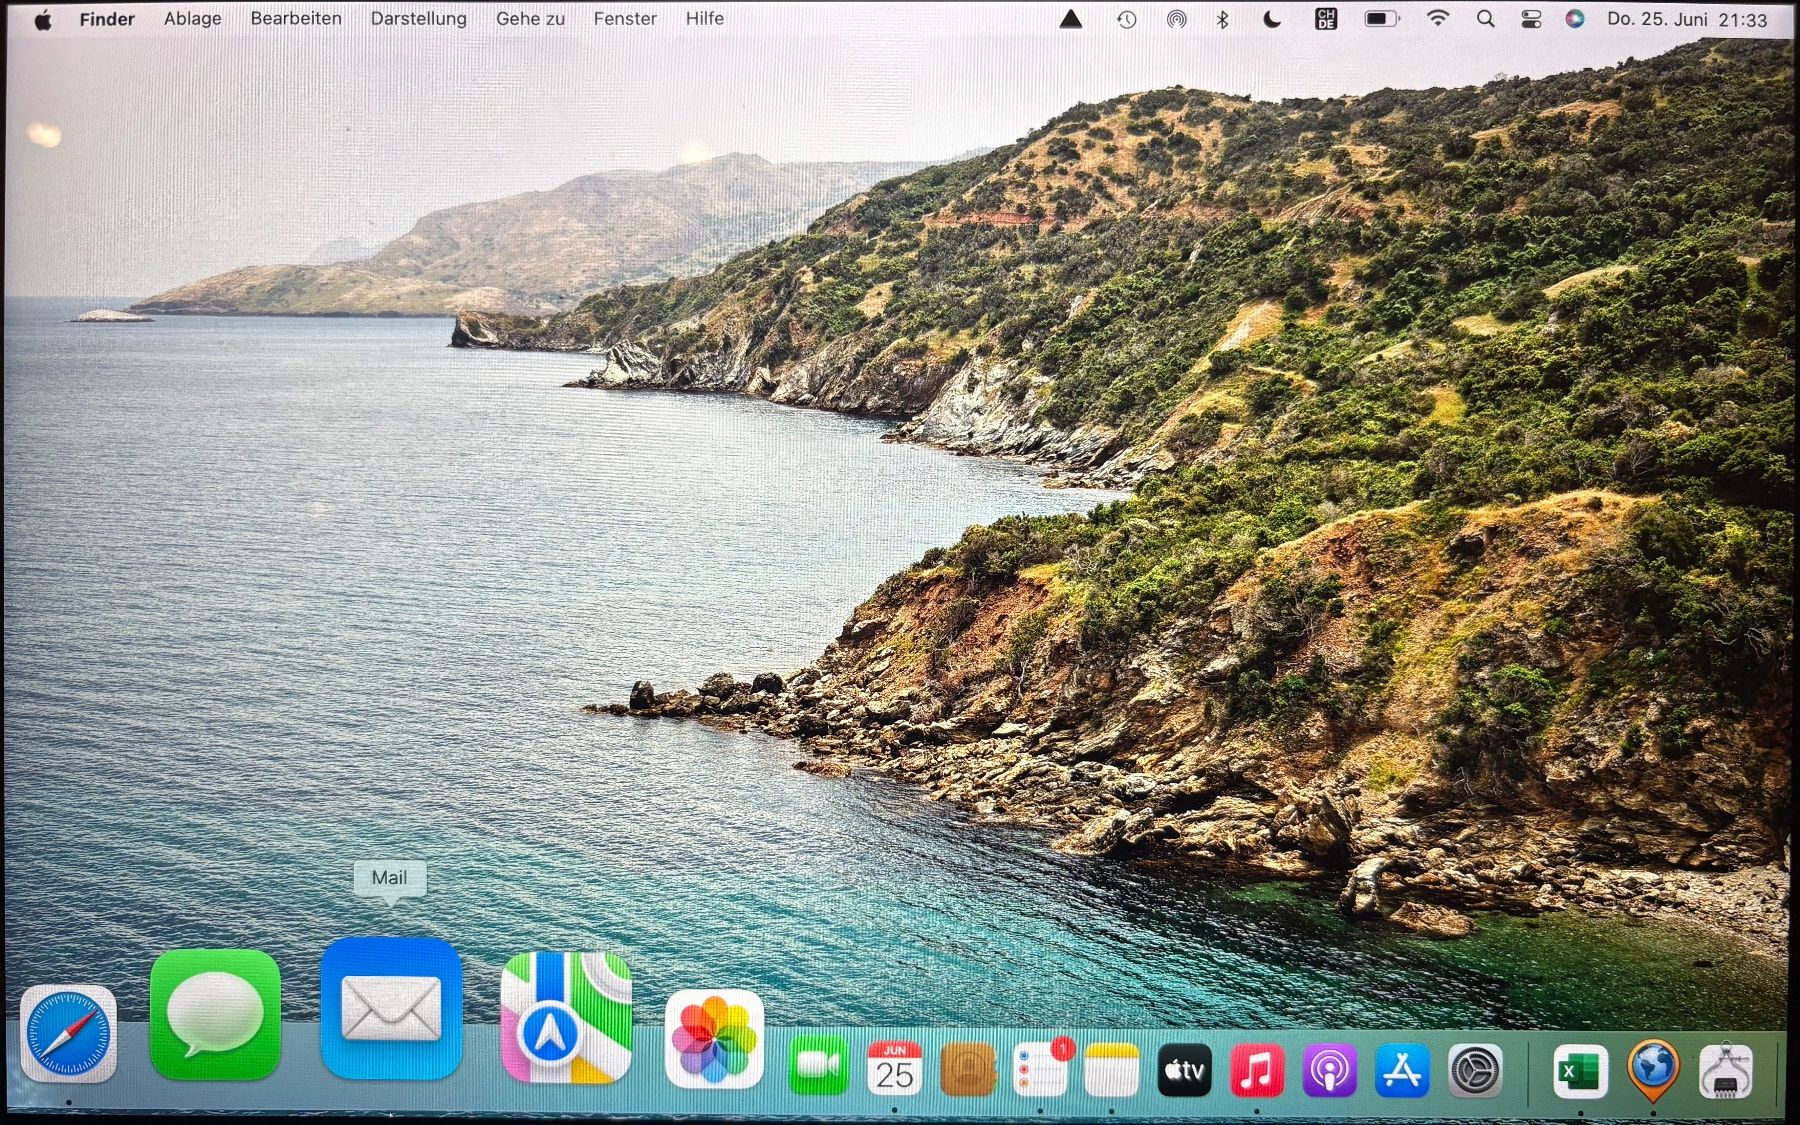This screenshot has height=1125, width=1800.
Task: Open the Bluetooth status menu
Action: (1222, 19)
